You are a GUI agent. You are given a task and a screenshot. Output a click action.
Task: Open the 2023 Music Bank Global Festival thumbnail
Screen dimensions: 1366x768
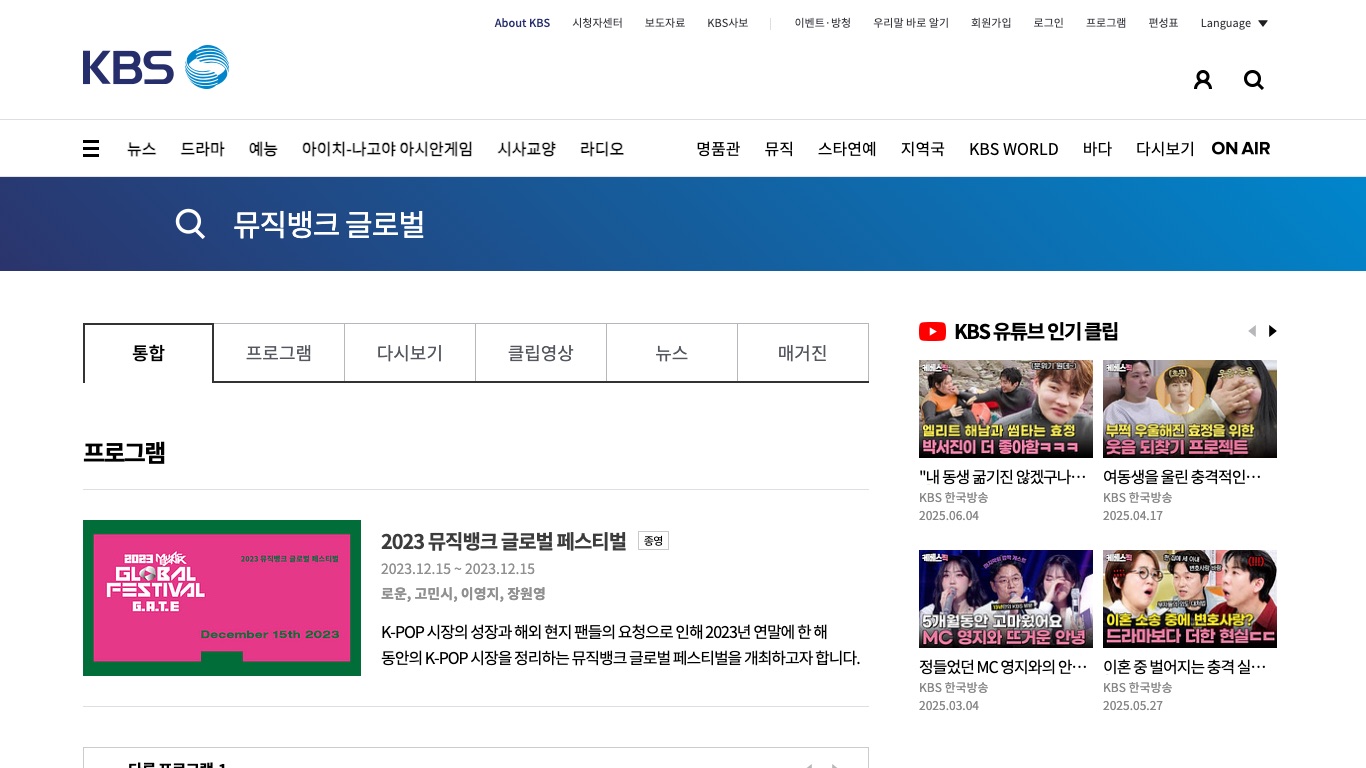(x=222, y=598)
